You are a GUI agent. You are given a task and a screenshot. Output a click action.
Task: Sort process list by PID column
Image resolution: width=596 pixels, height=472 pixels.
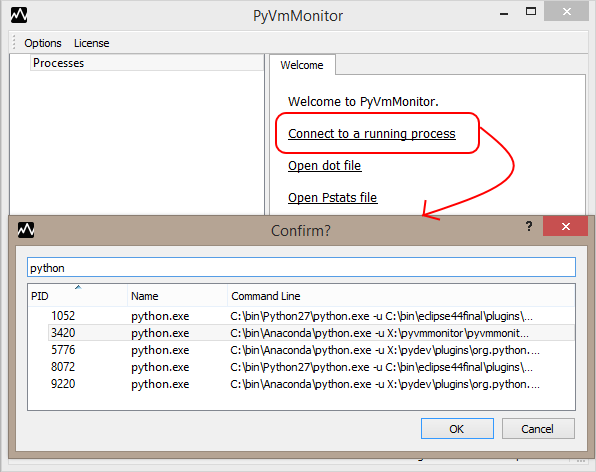coord(78,296)
